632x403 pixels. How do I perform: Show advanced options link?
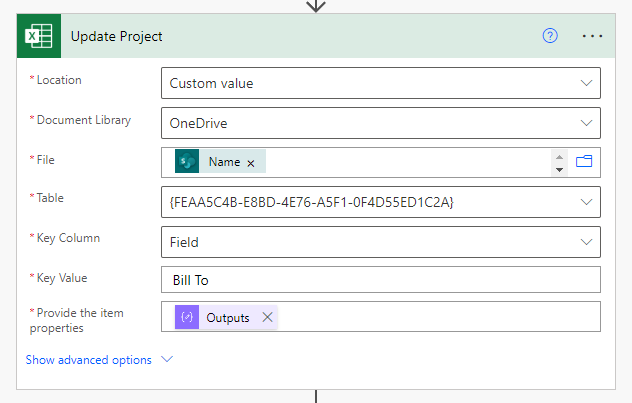89,359
